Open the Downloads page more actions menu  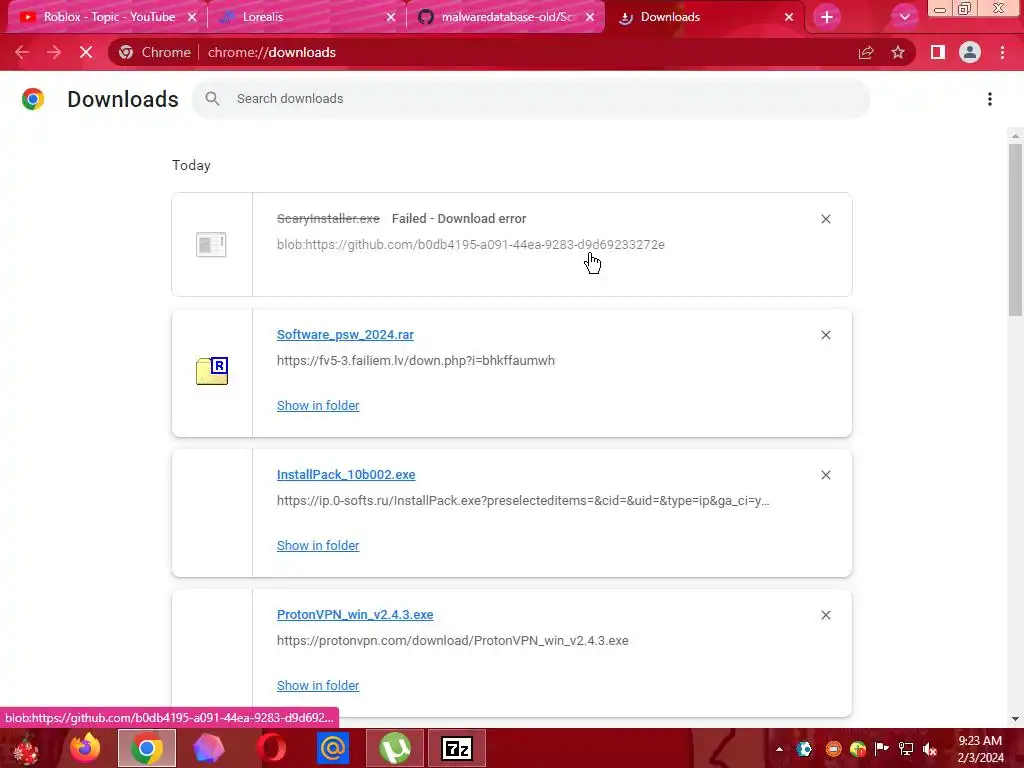coord(990,99)
